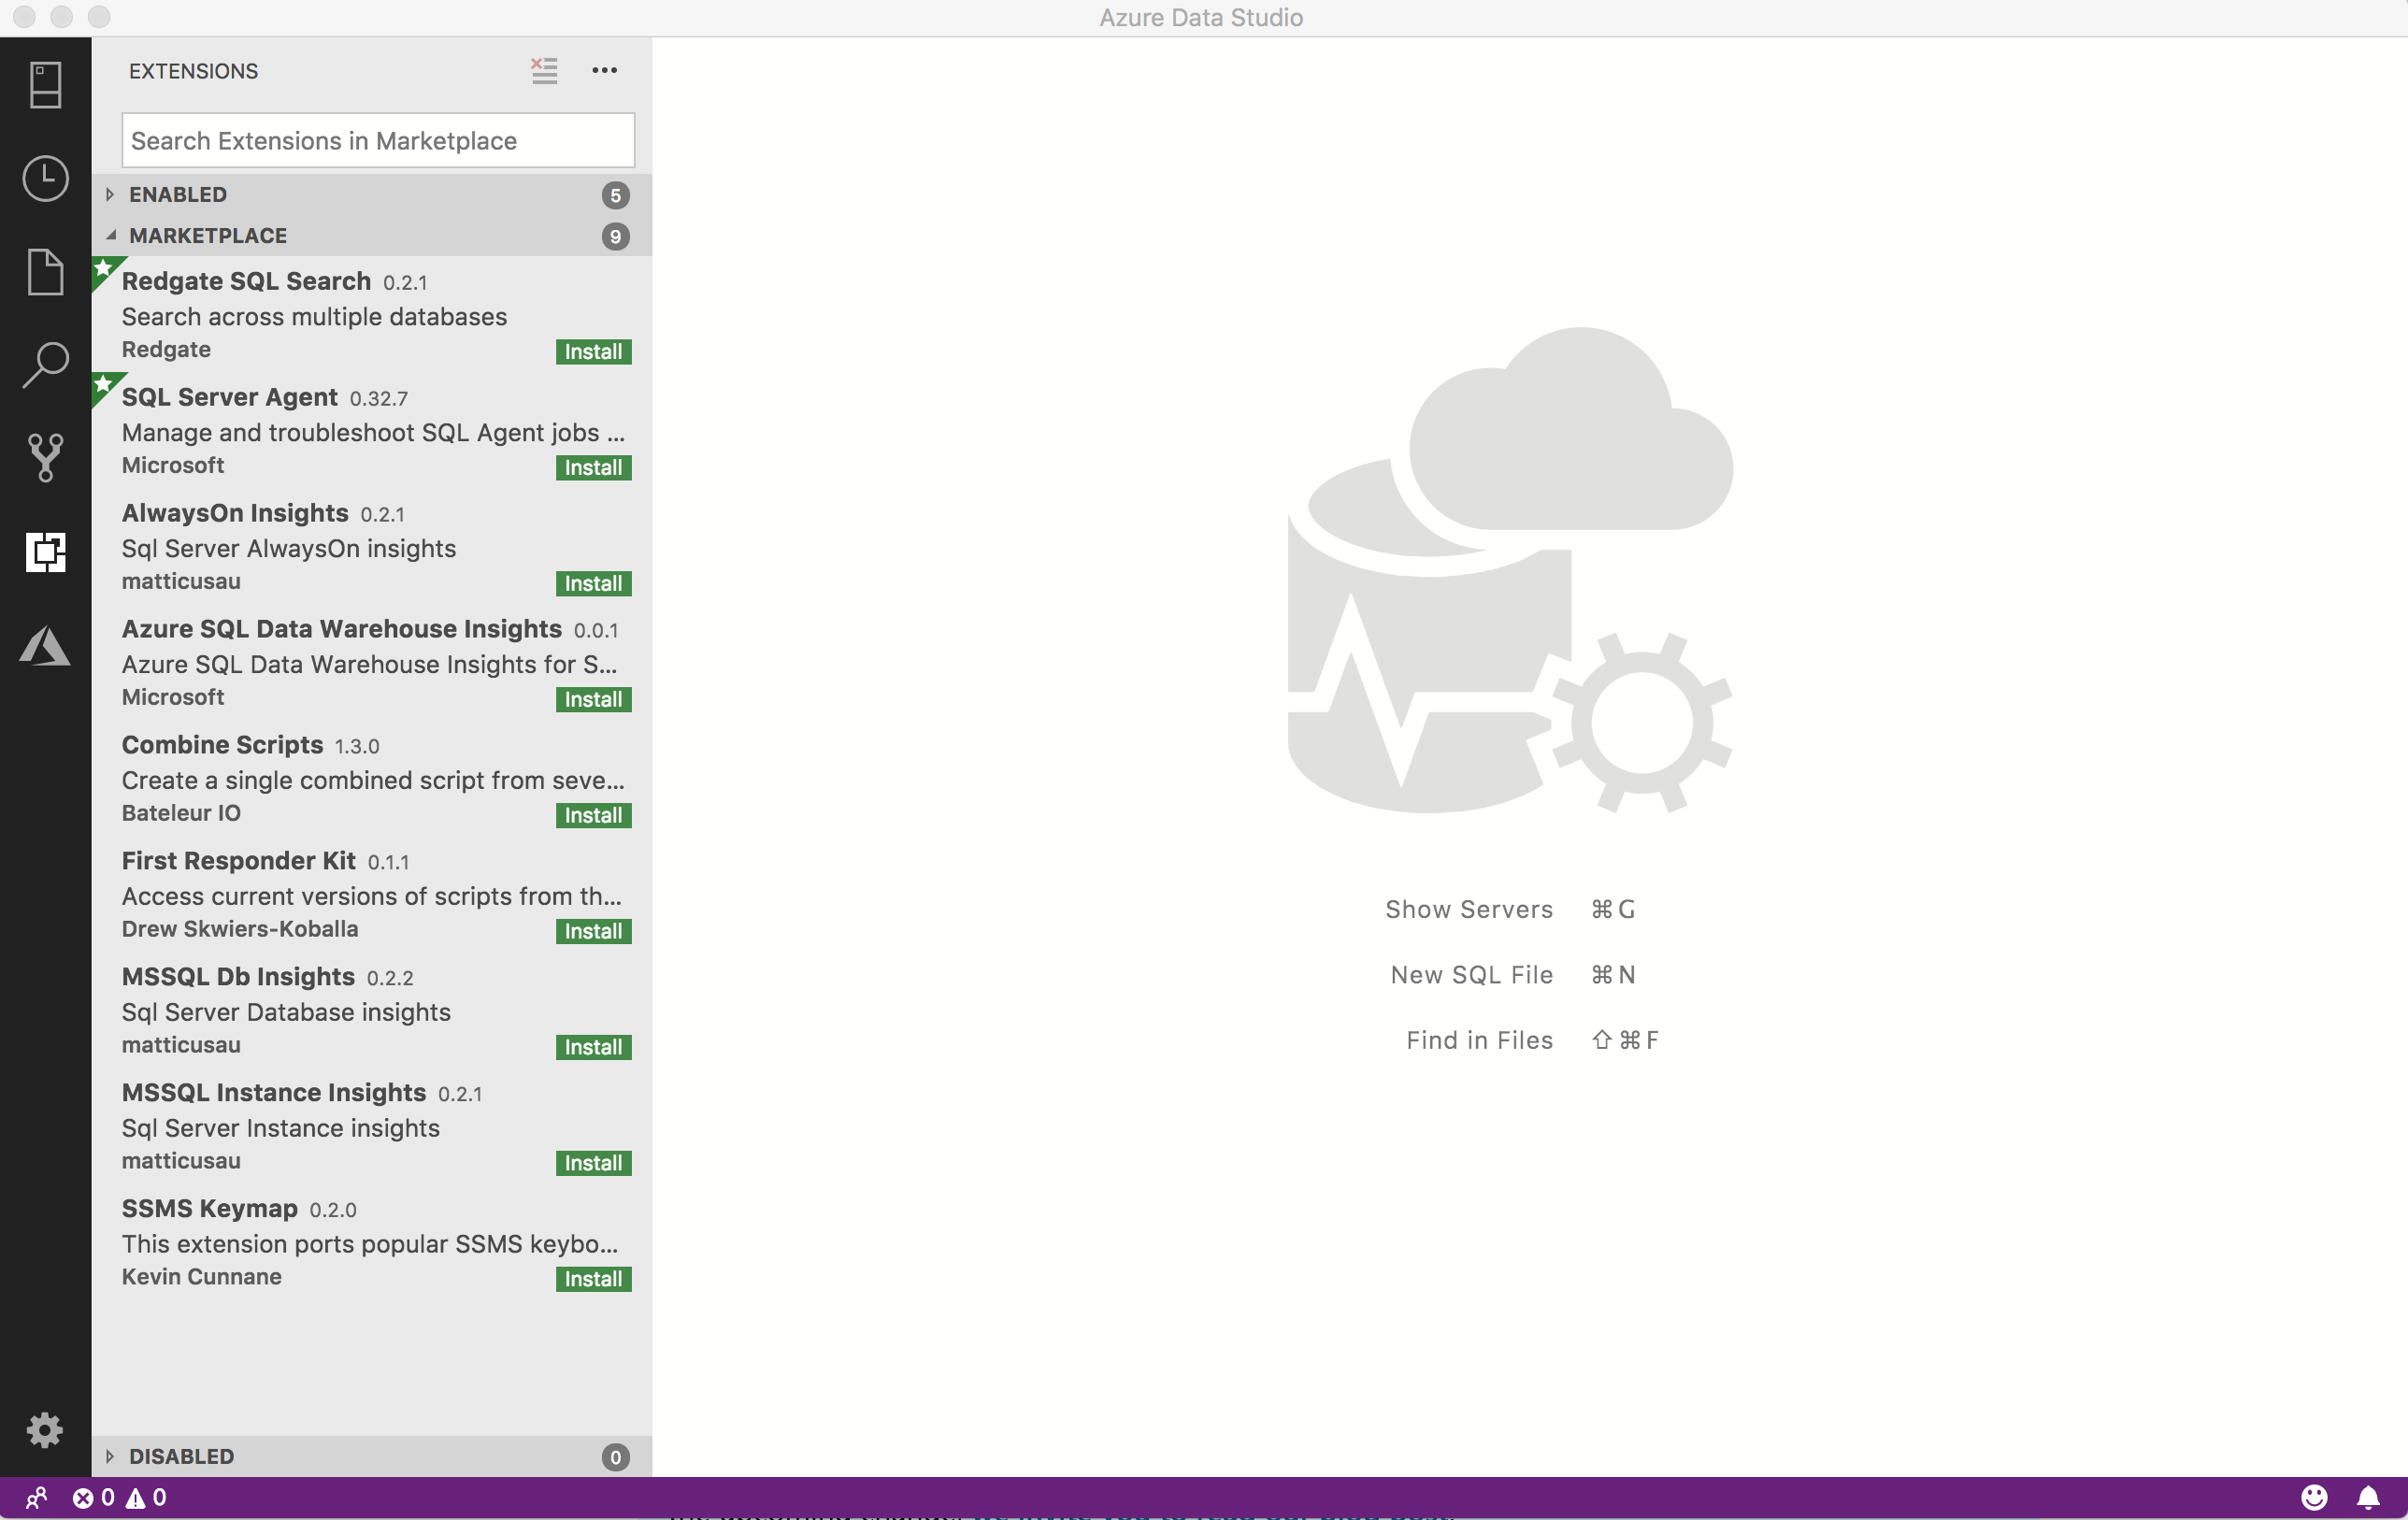Click the Search Extensions in Marketplace field
This screenshot has height=1520, width=2408.
[x=377, y=140]
